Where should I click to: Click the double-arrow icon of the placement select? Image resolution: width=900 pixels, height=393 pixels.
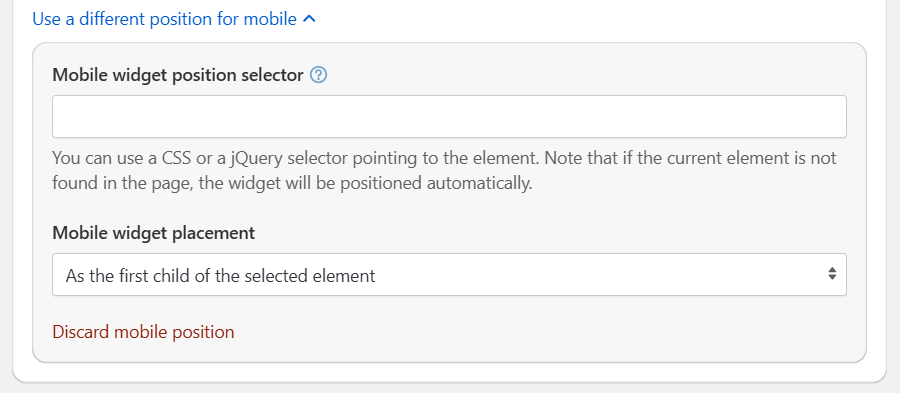click(832, 274)
